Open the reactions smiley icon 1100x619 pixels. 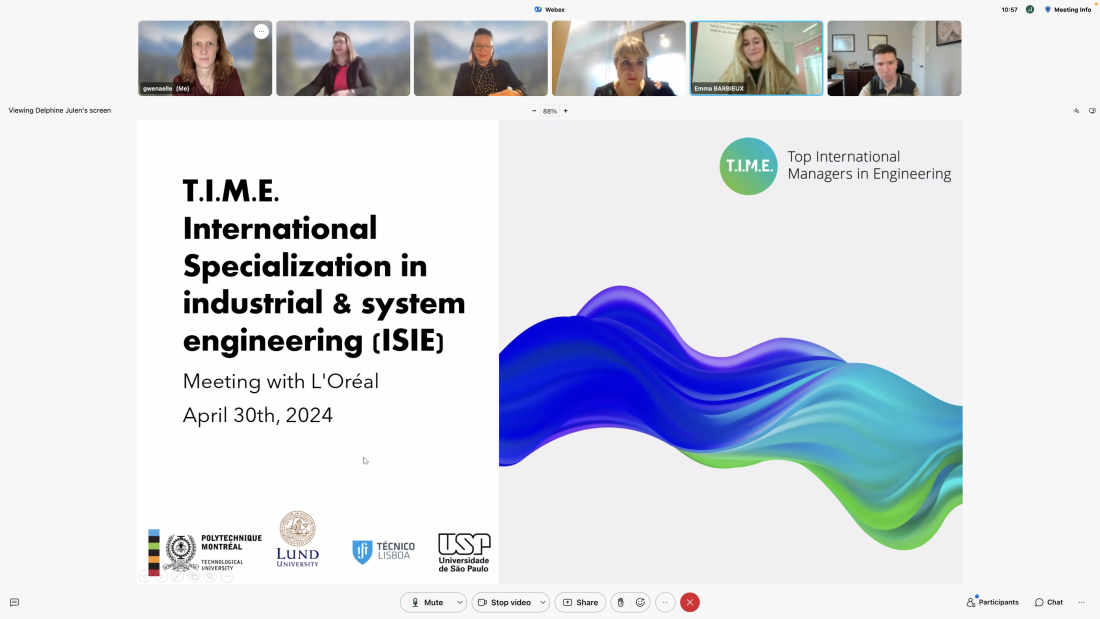(640, 602)
